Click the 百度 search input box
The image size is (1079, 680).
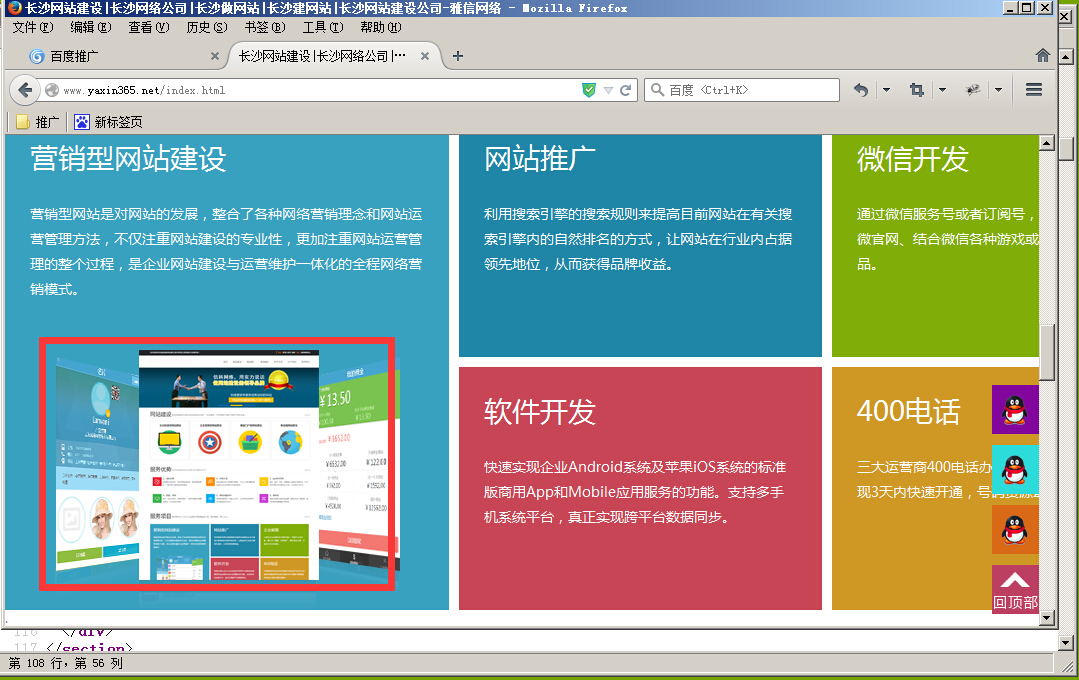coord(750,90)
